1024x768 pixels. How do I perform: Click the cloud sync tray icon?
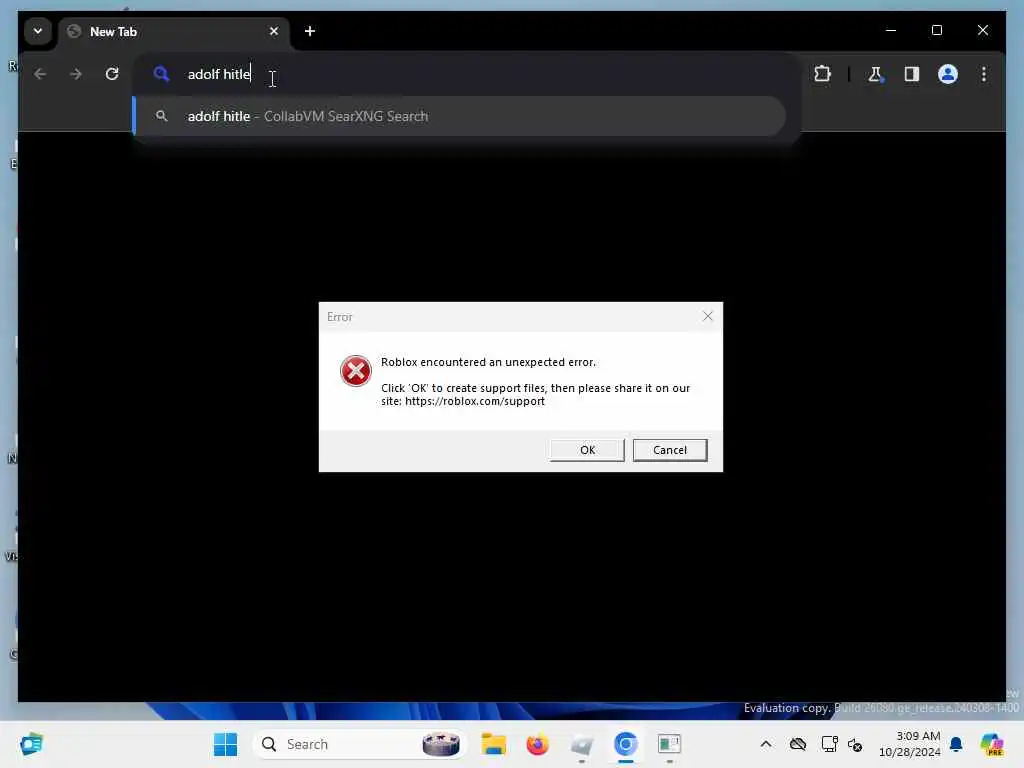point(797,744)
